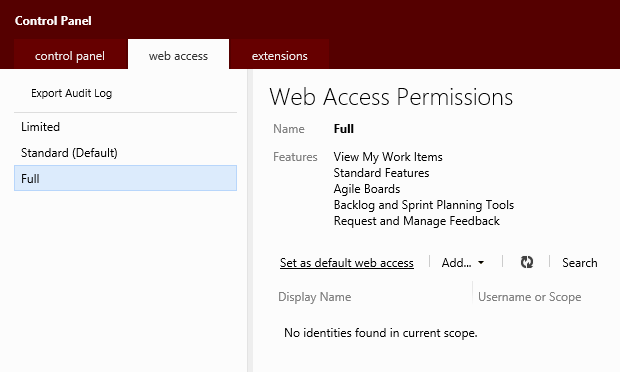Click the vertical splitter between panes
Screen dimensions: 620x372
click(250, 220)
